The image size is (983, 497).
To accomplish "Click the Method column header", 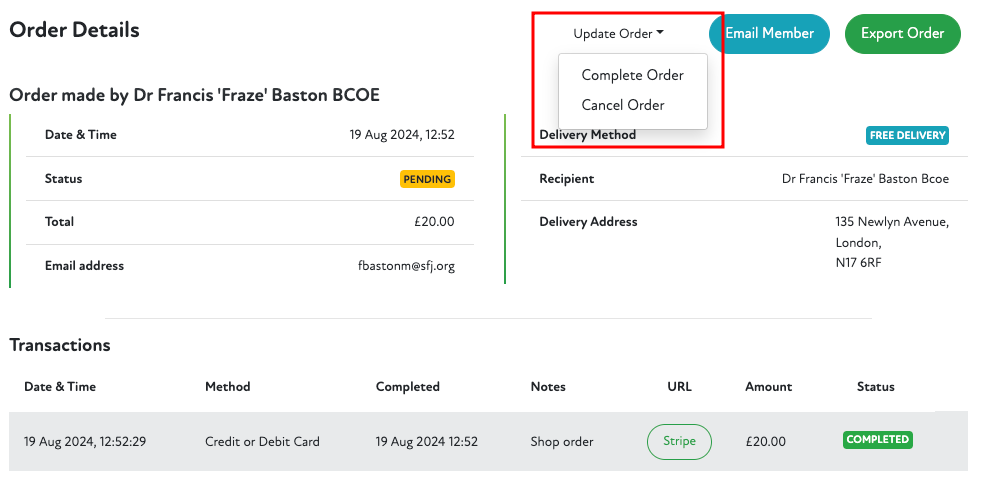I will tap(228, 386).
